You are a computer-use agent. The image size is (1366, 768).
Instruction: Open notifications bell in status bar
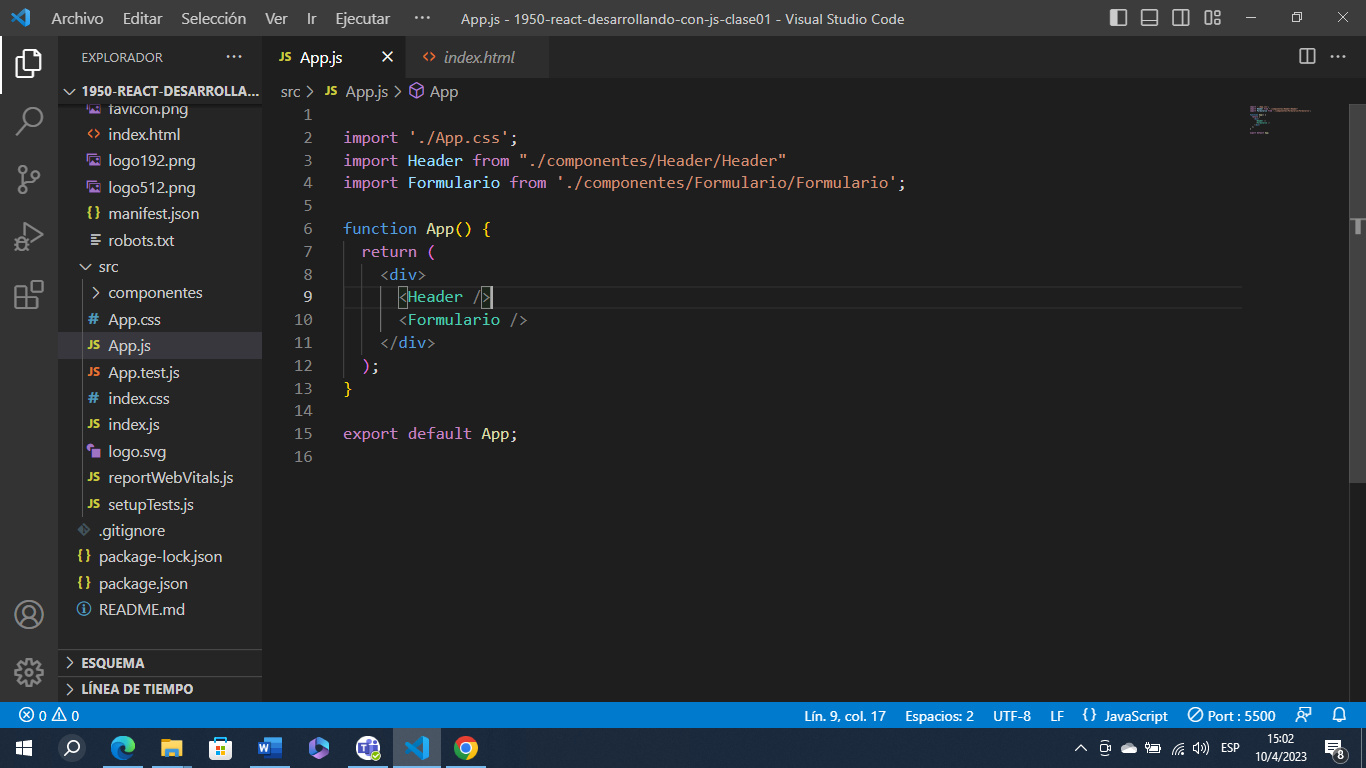pos(1339,716)
